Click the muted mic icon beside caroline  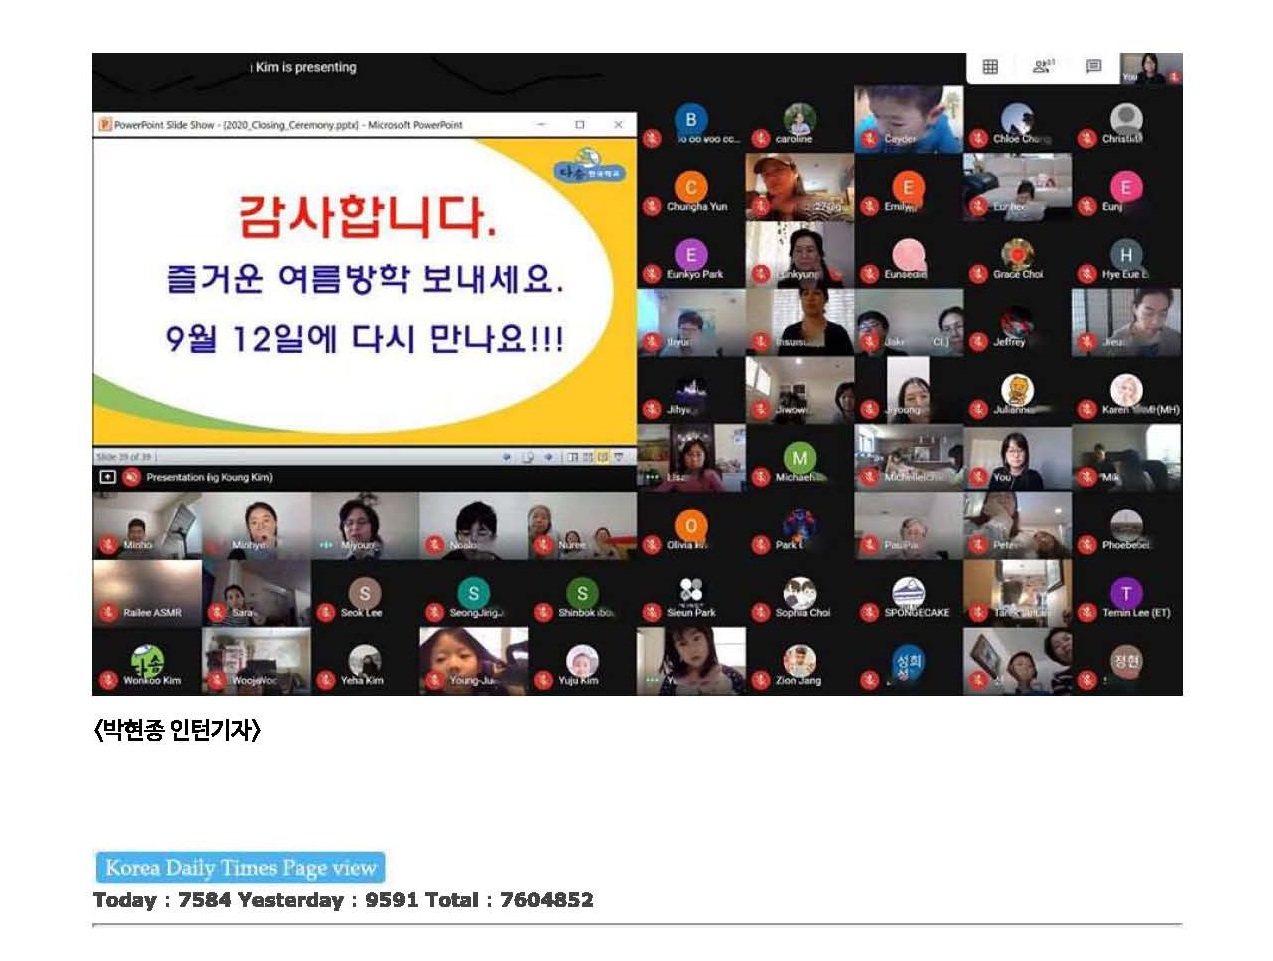pyautogui.click(x=761, y=139)
